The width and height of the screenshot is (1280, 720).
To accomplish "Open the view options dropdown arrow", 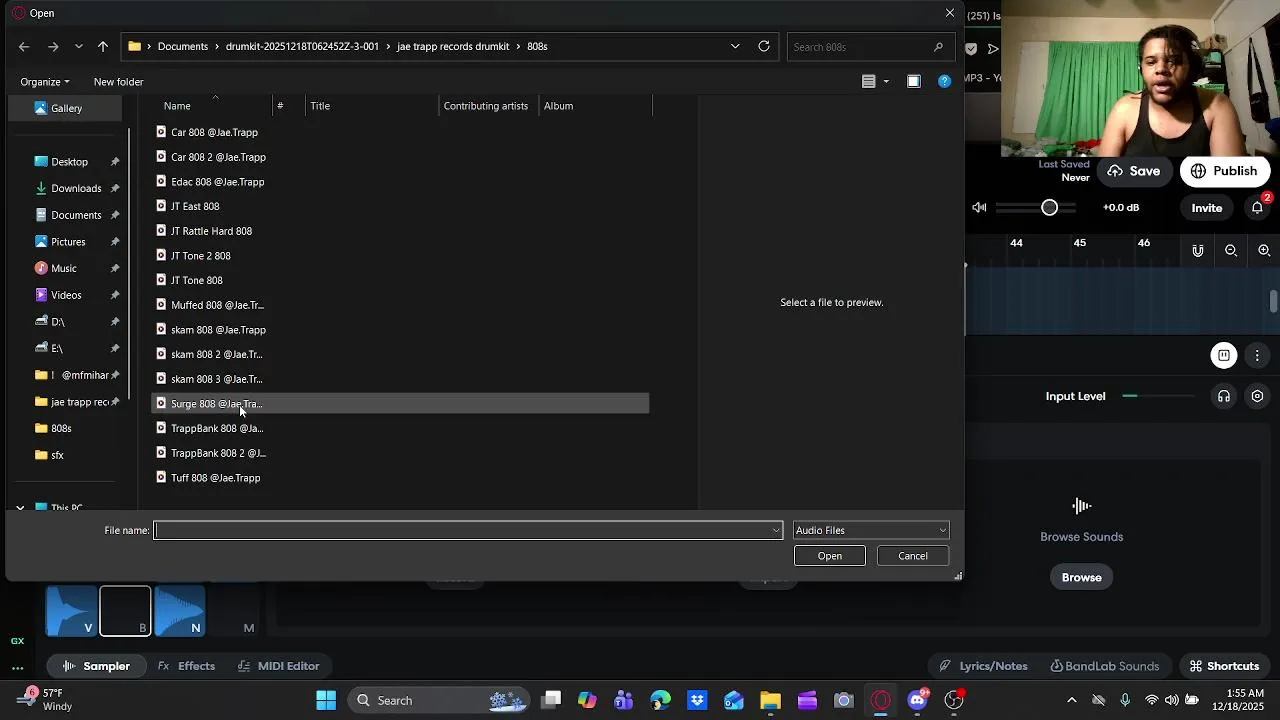I will [x=886, y=82].
